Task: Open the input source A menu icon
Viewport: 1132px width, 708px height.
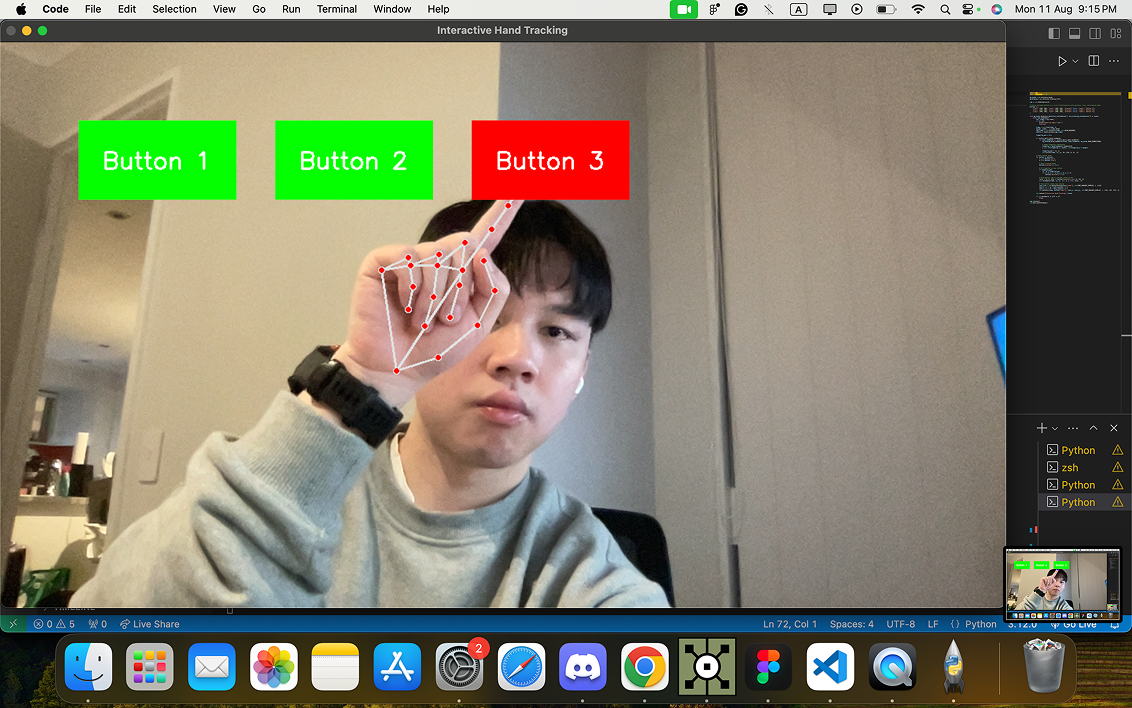Action: pyautogui.click(x=798, y=9)
